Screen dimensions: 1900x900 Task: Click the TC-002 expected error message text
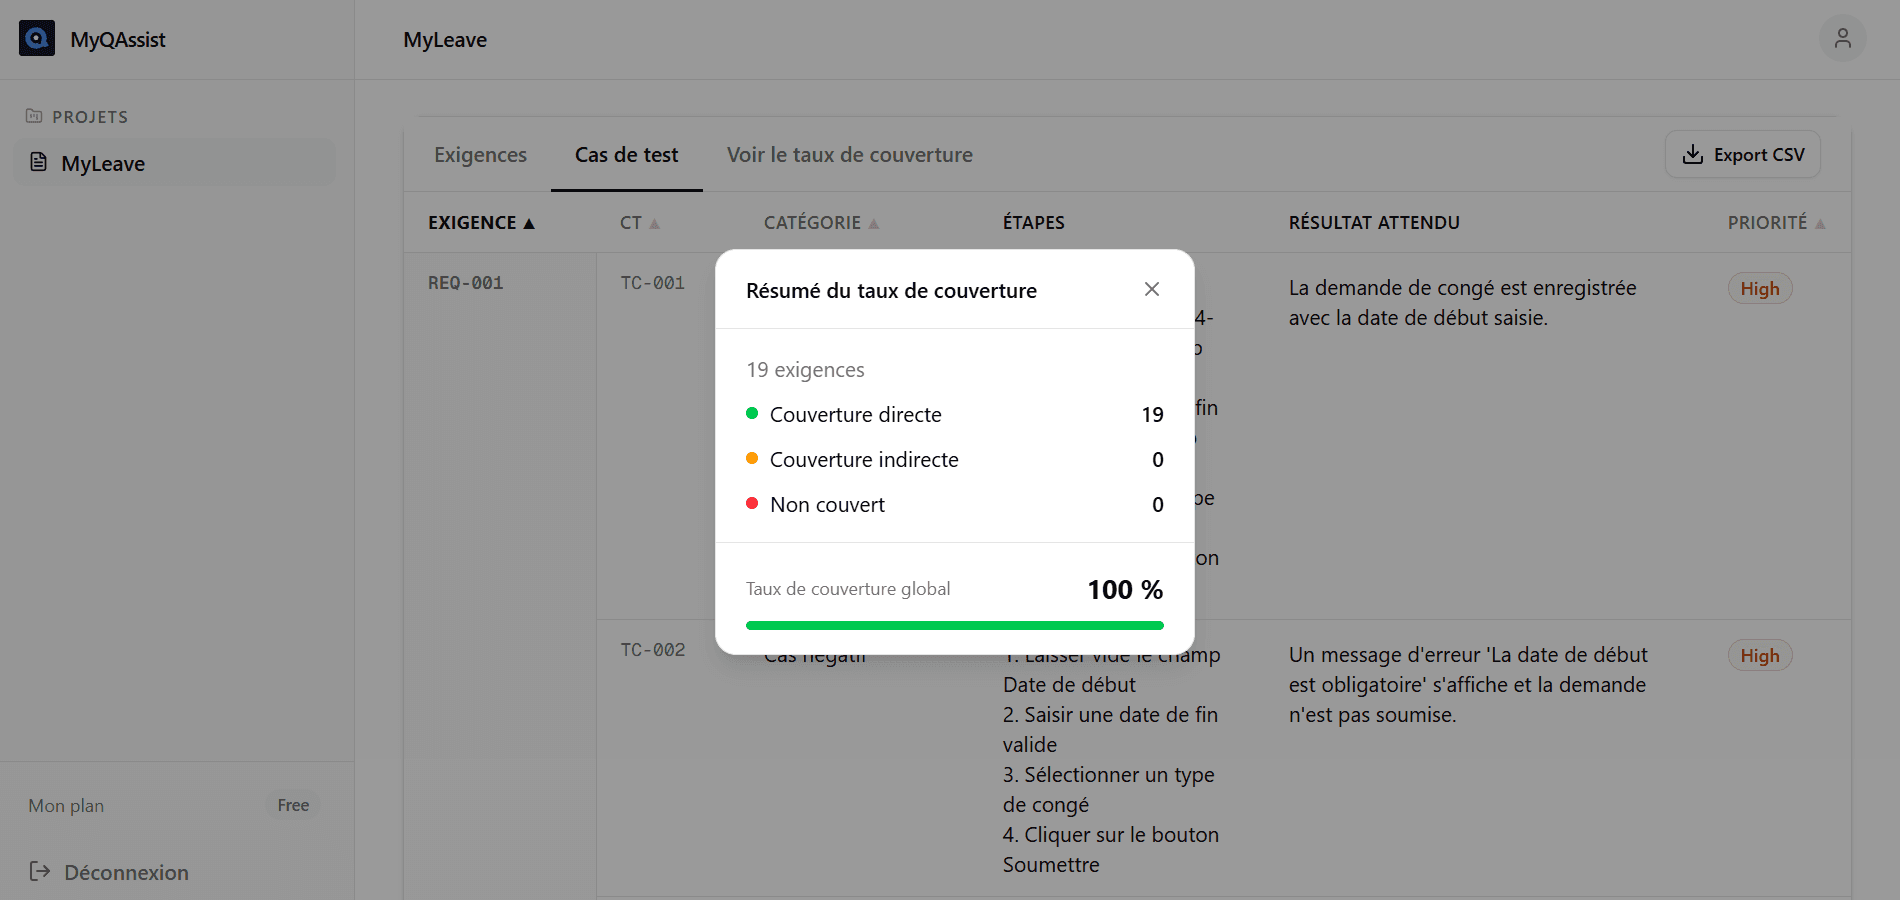pos(1467,685)
